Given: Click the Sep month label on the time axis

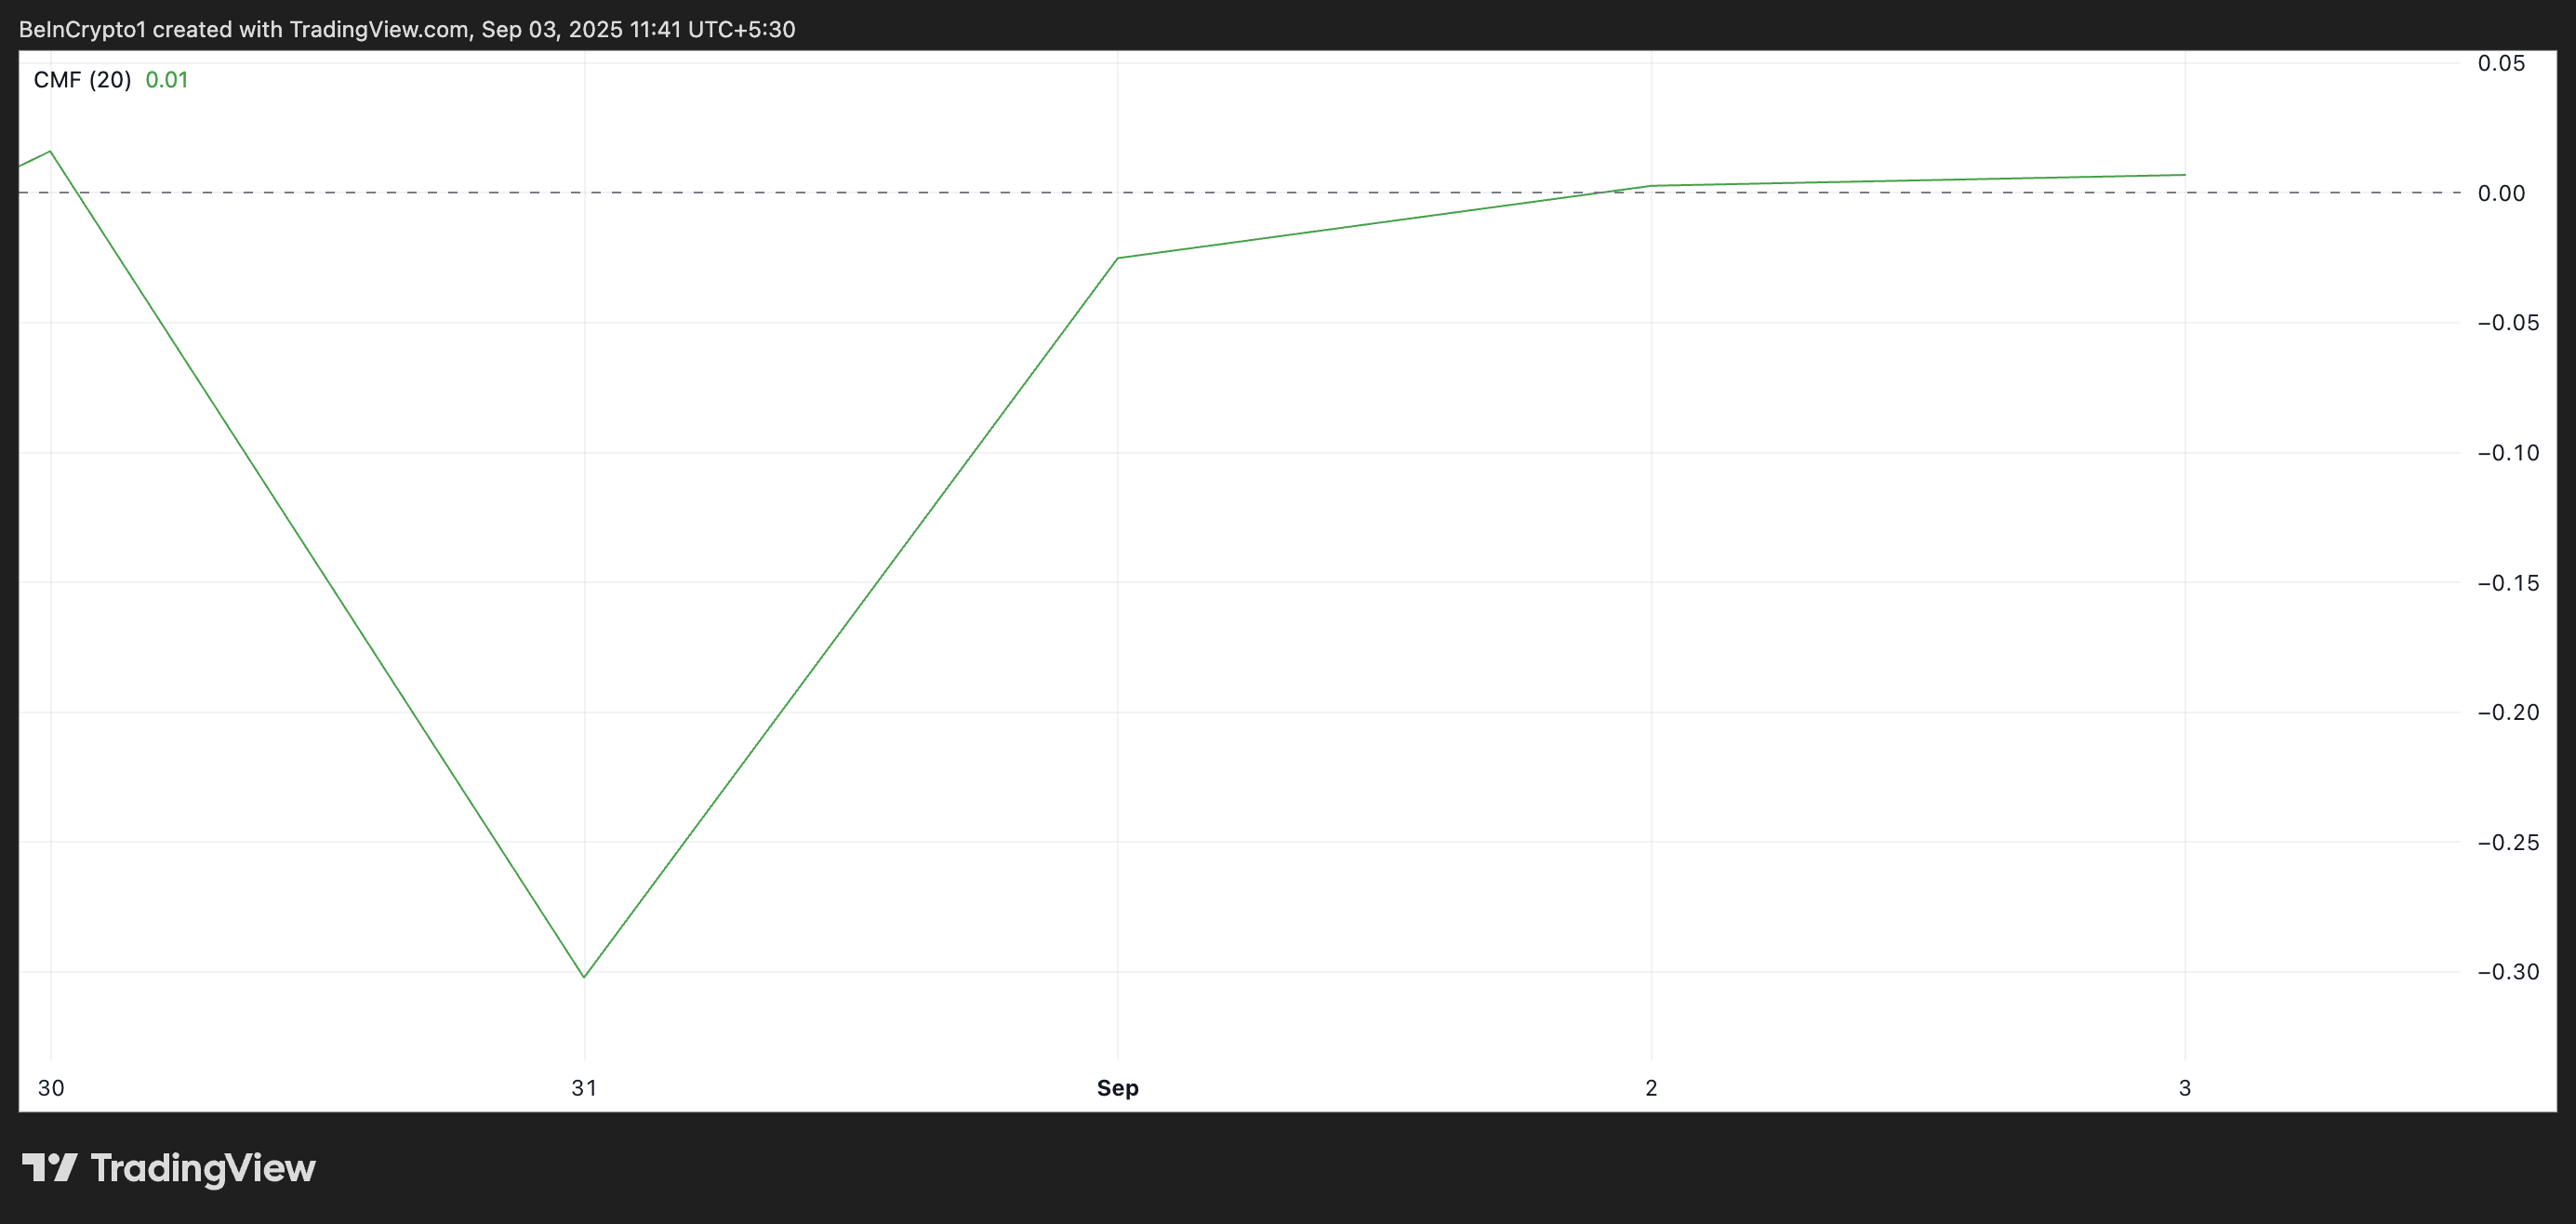Looking at the screenshot, I should pos(1117,1088).
